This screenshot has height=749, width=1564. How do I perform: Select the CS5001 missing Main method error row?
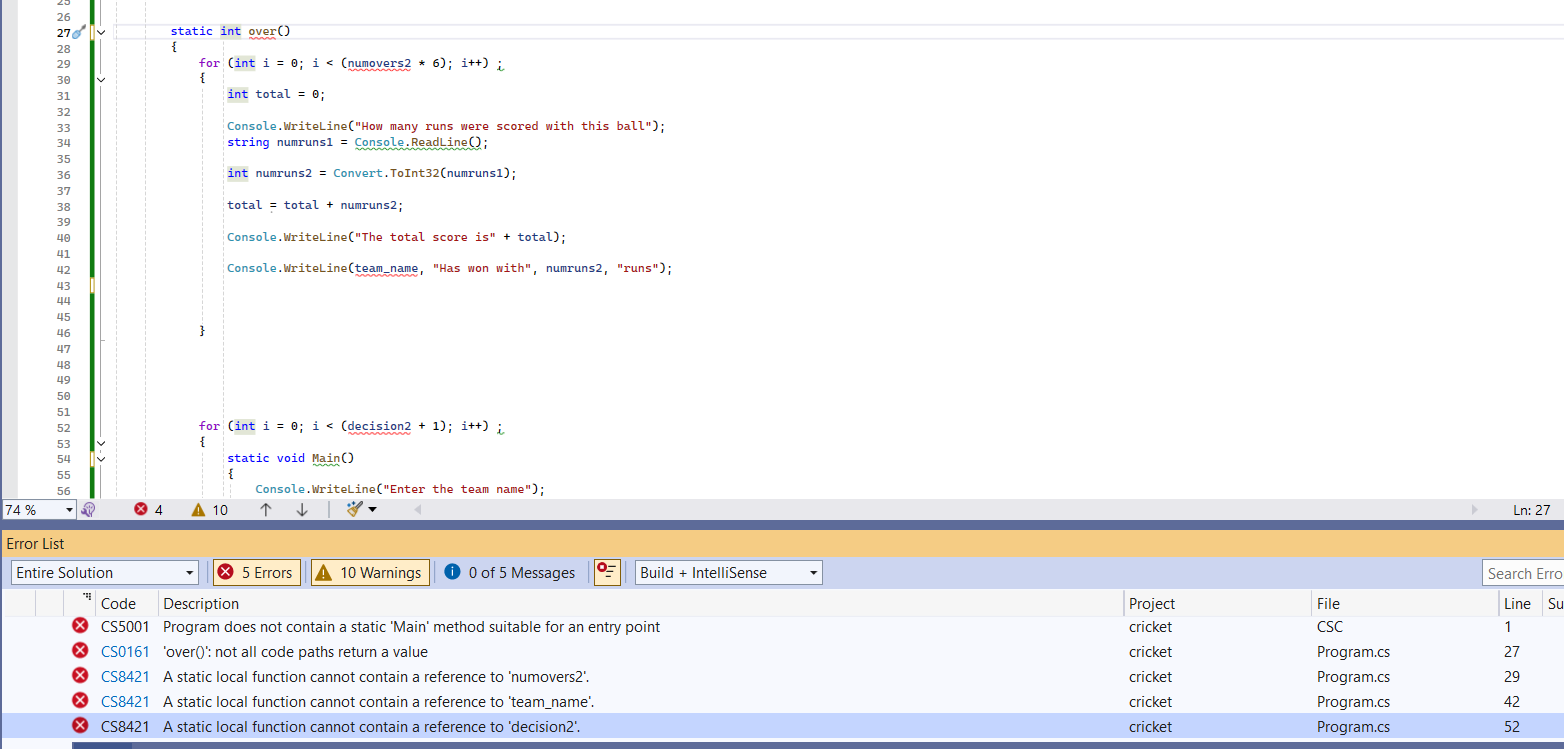(782, 627)
